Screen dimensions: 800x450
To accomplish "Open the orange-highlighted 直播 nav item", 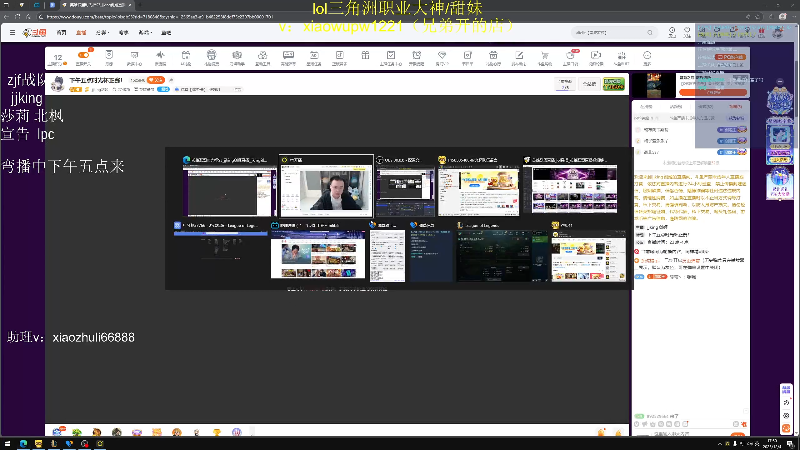I will (x=81, y=33).
